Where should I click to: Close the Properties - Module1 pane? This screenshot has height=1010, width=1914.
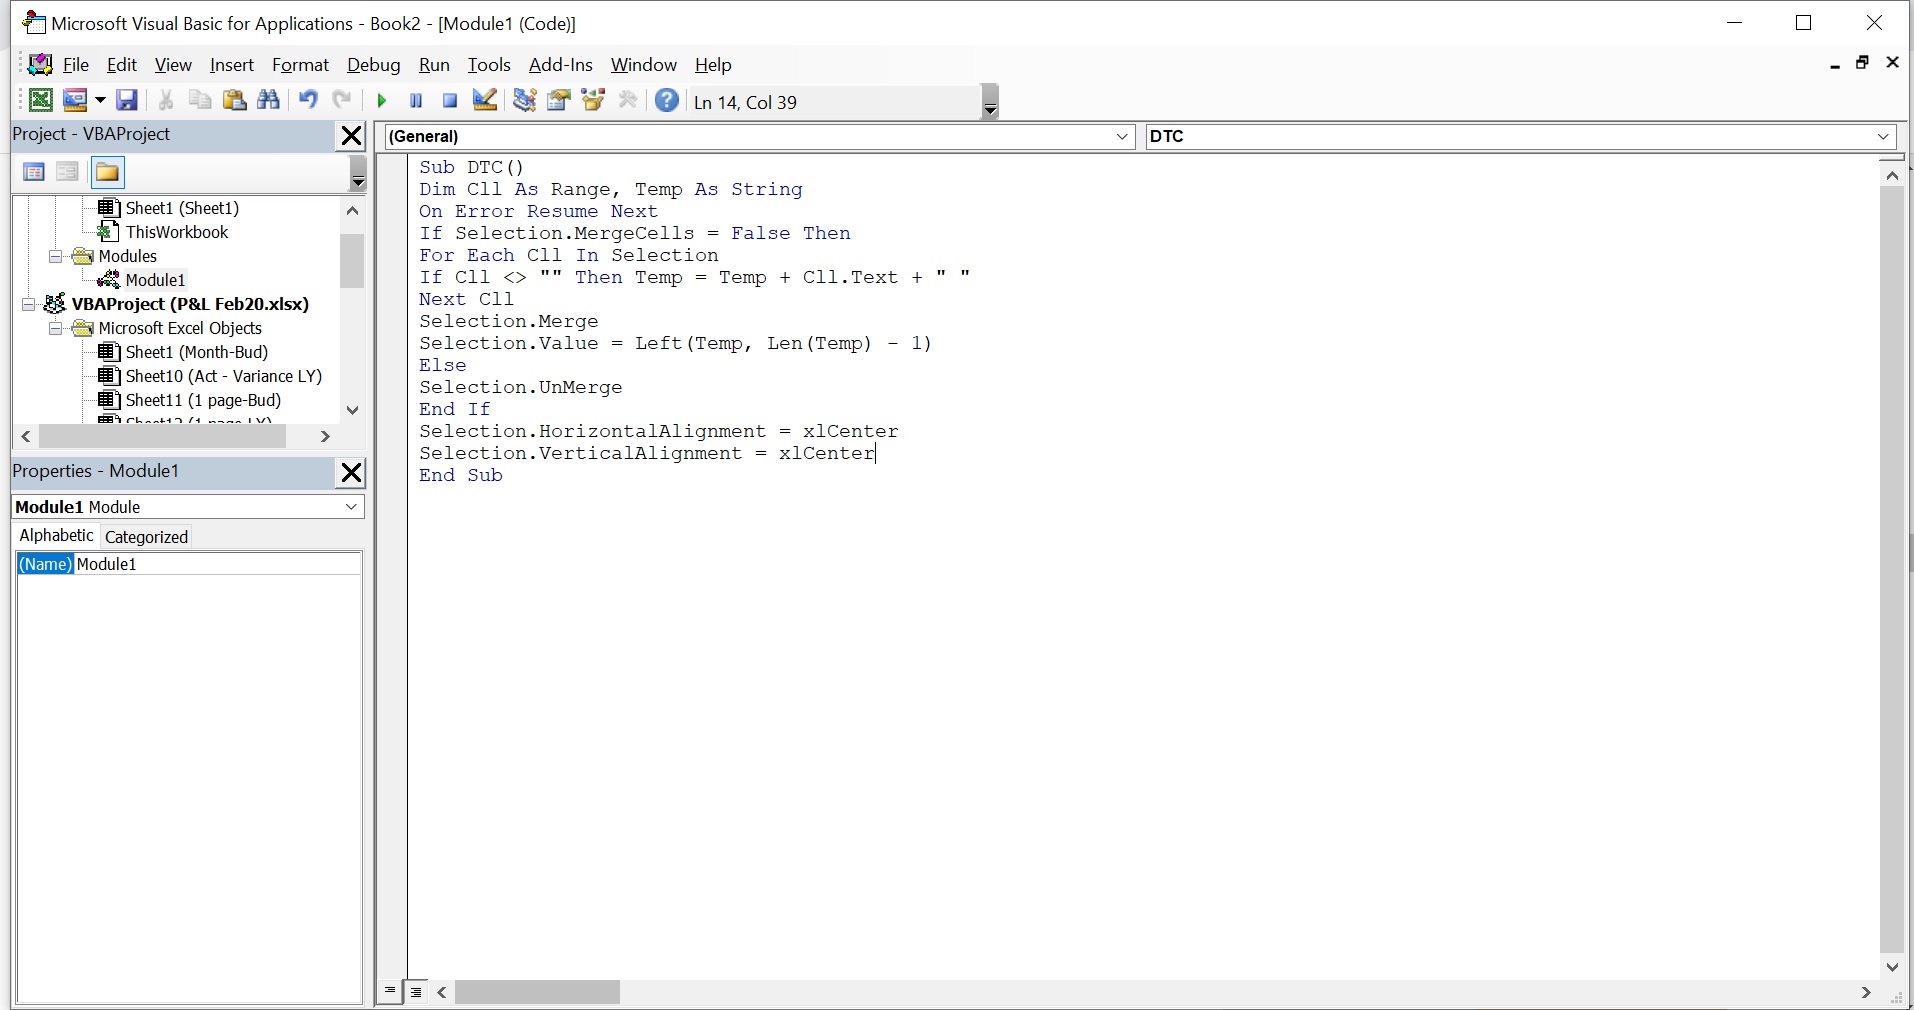[x=351, y=472]
